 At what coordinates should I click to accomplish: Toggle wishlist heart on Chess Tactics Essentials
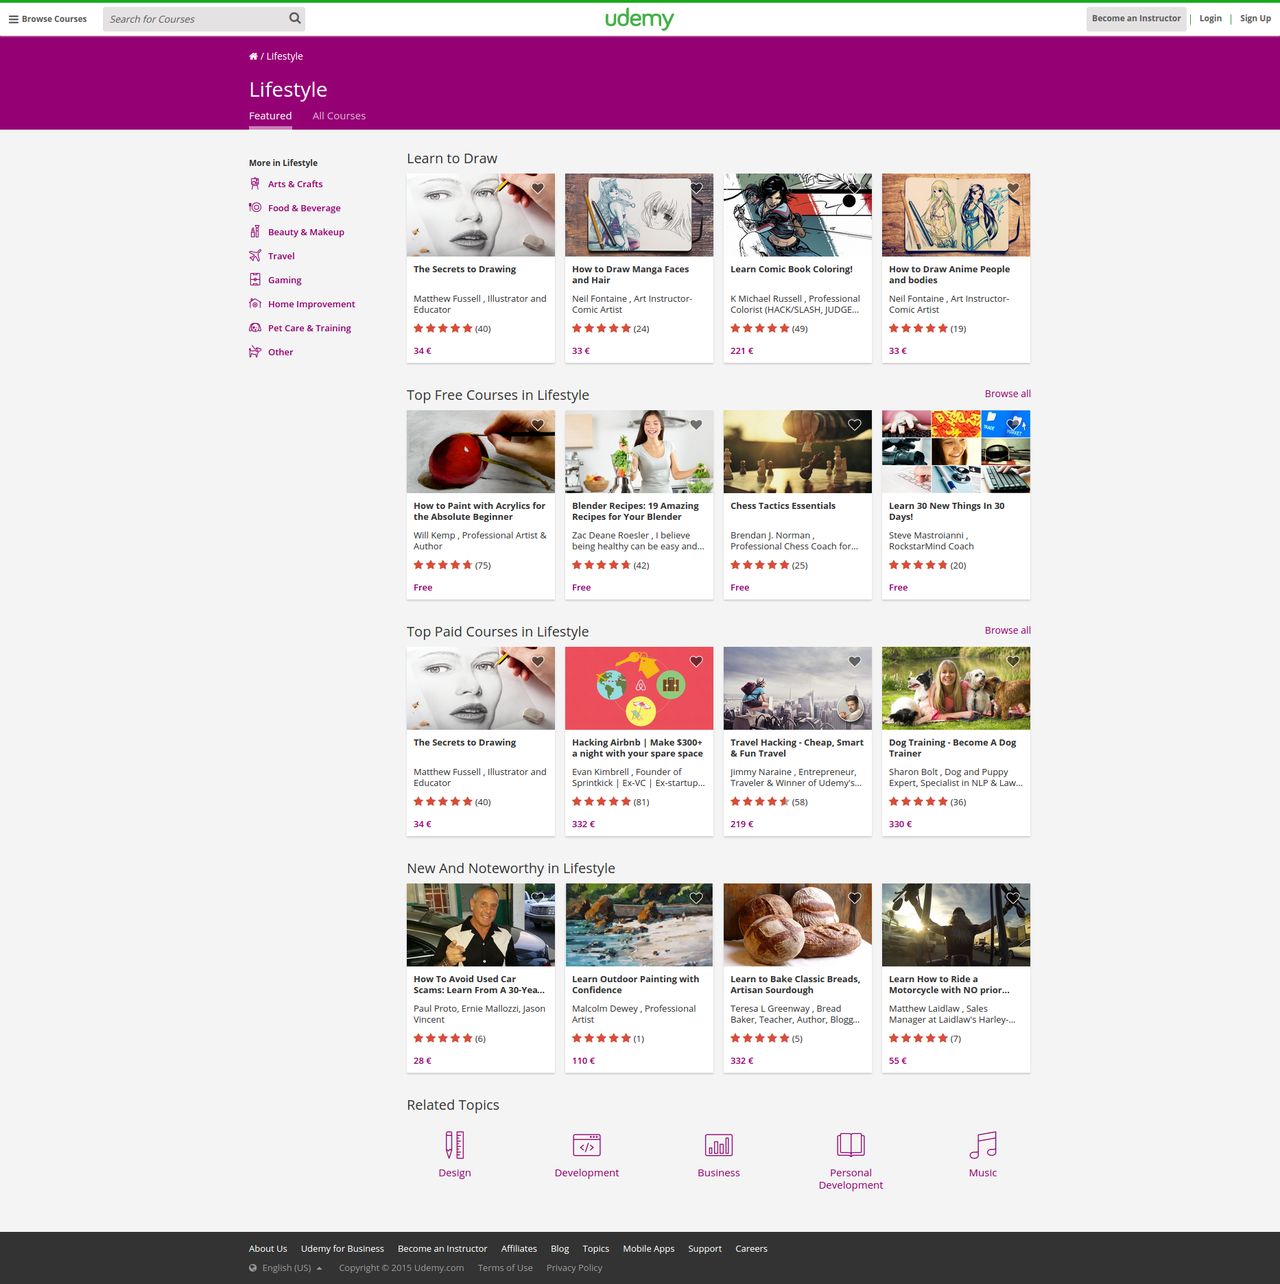tap(855, 425)
